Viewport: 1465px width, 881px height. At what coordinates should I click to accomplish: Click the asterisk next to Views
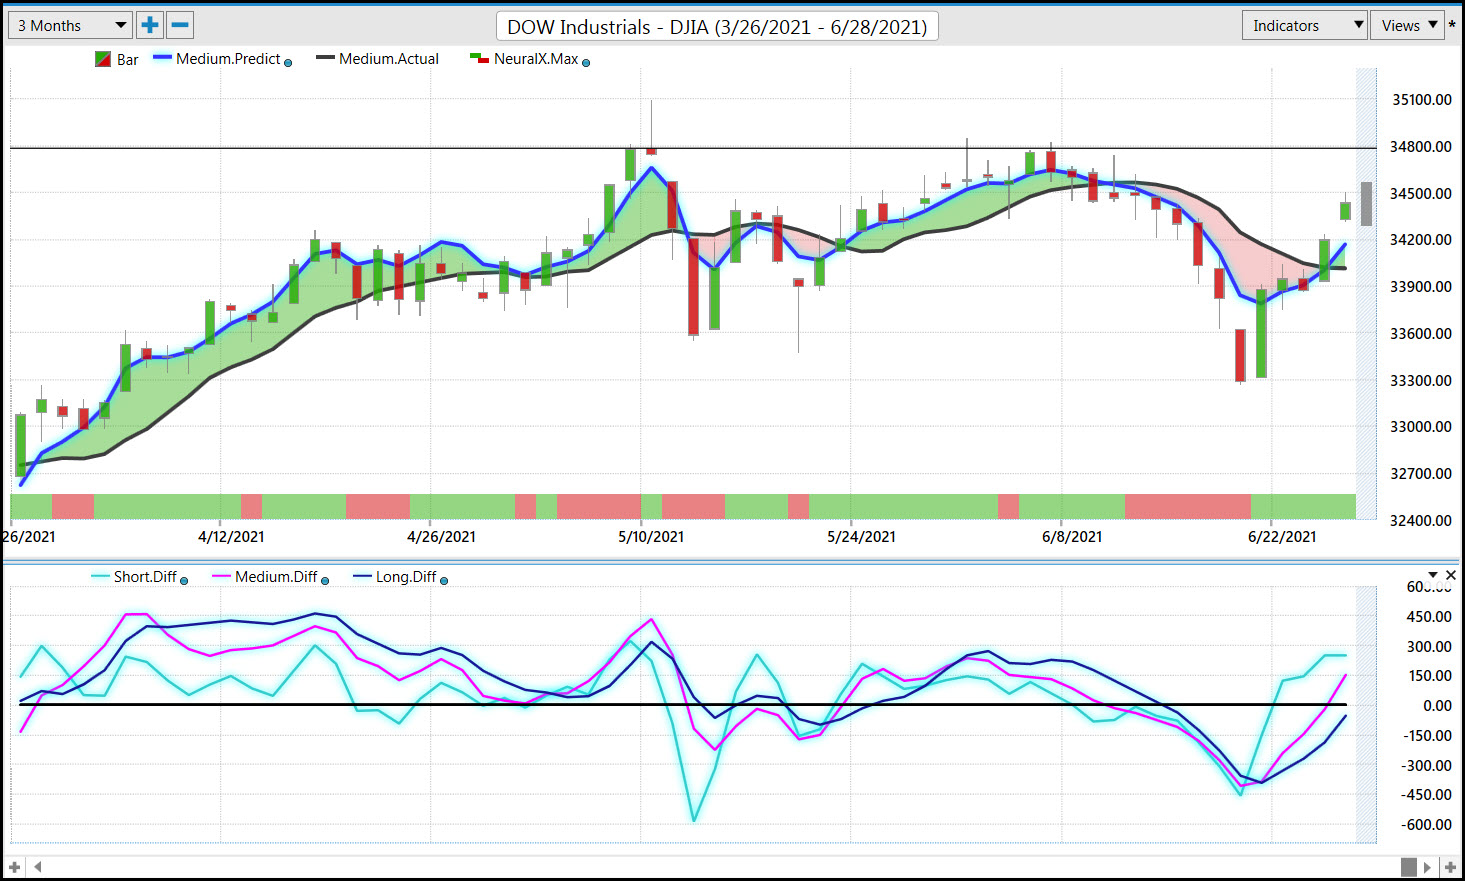(x=1452, y=27)
